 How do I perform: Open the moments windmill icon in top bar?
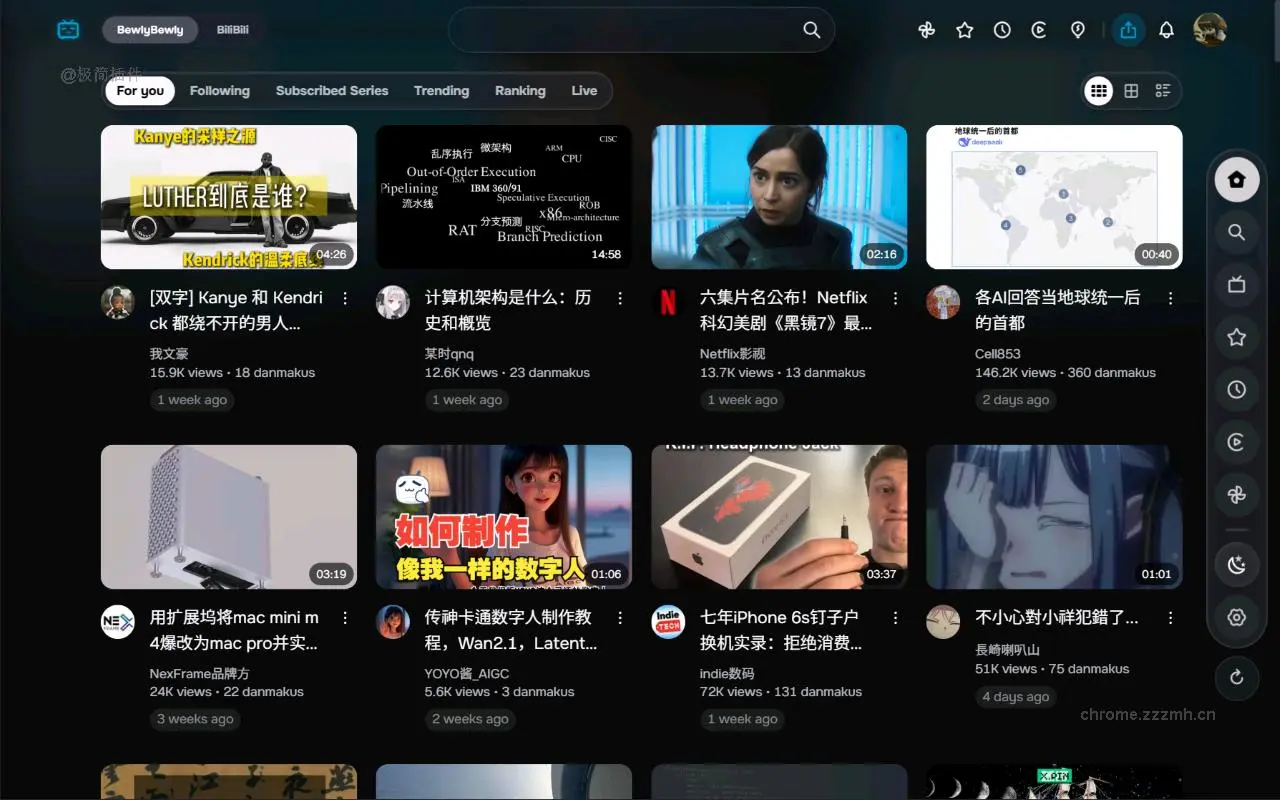pos(926,29)
